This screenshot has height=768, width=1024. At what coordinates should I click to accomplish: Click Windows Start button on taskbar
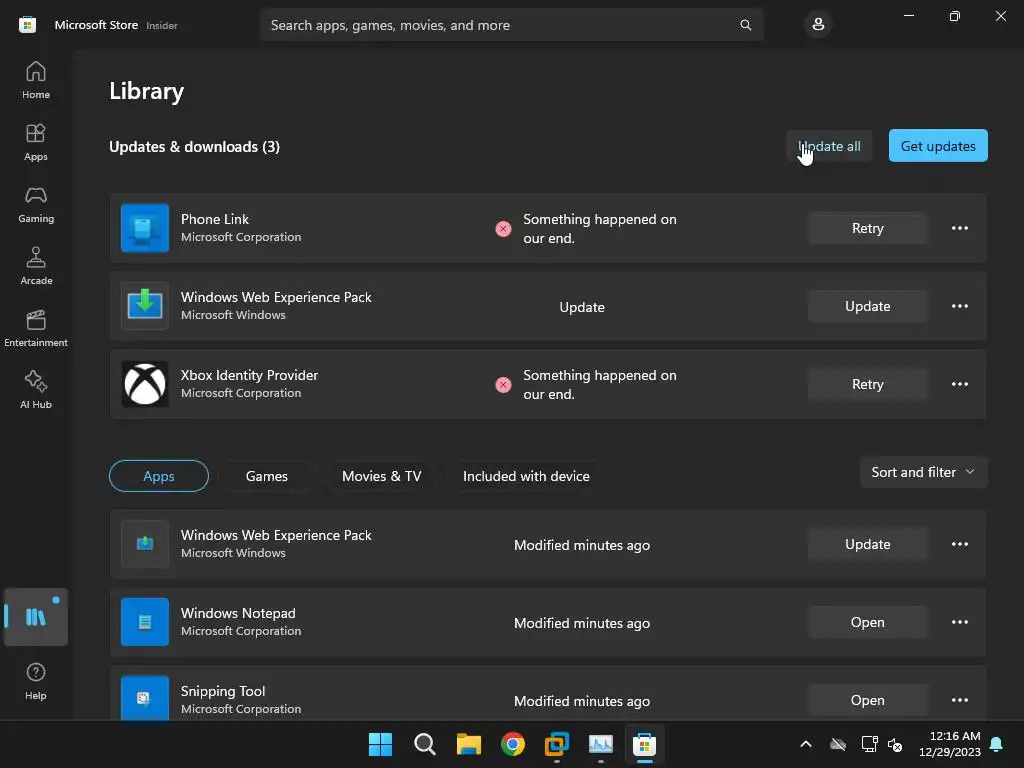[x=380, y=744]
